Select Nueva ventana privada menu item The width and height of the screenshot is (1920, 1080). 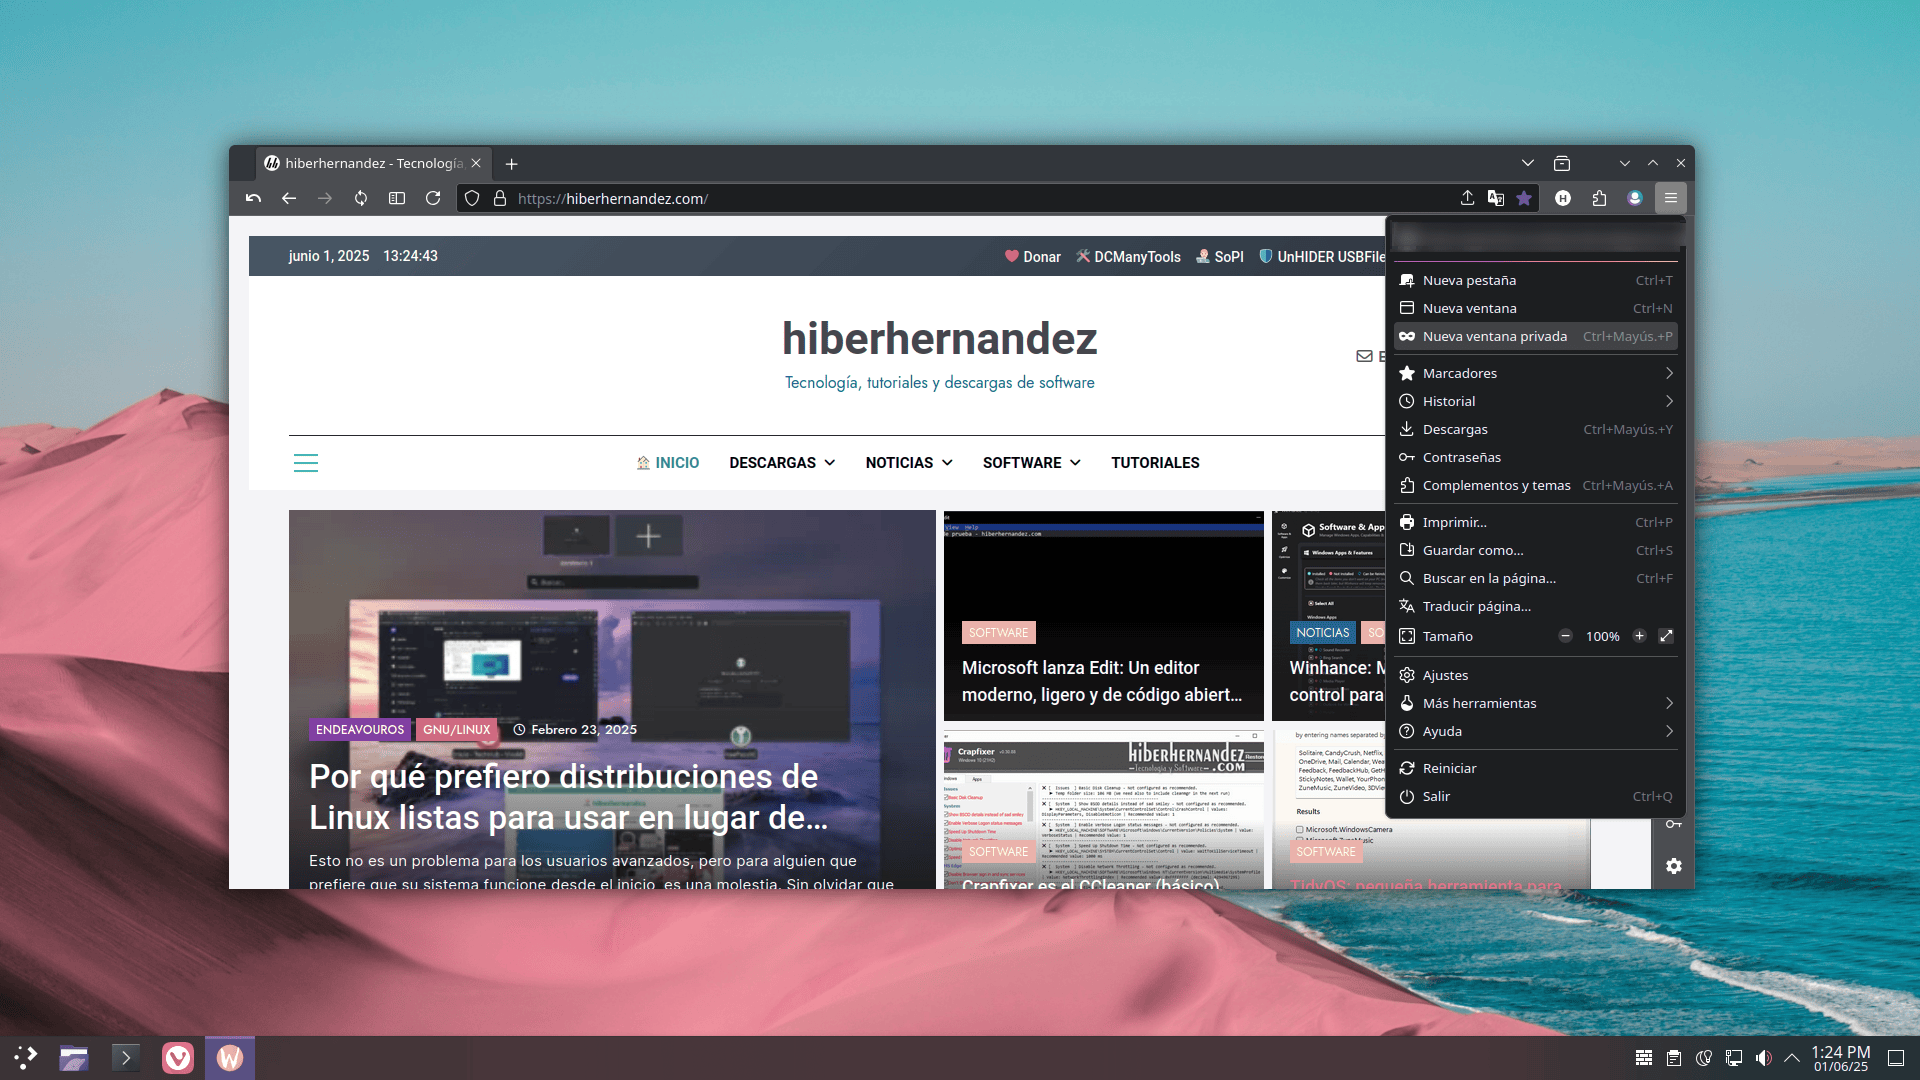1494,336
